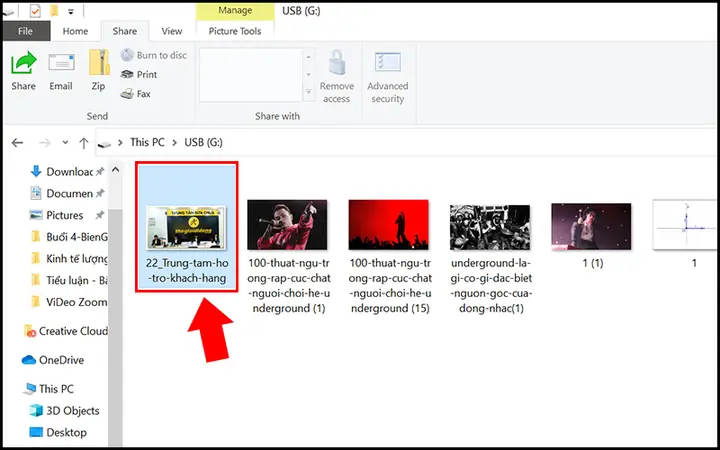Select the Share ribbon tab

click(124, 31)
